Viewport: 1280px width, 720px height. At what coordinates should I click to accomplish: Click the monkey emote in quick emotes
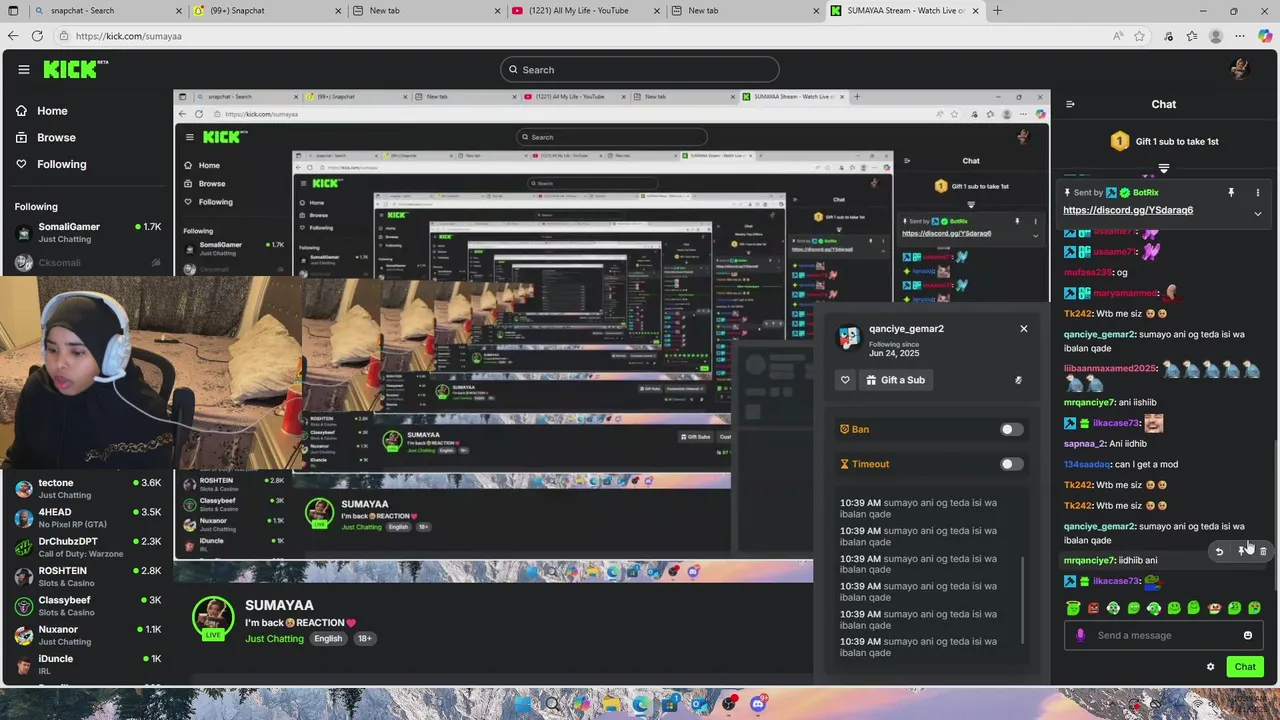tap(1214, 608)
